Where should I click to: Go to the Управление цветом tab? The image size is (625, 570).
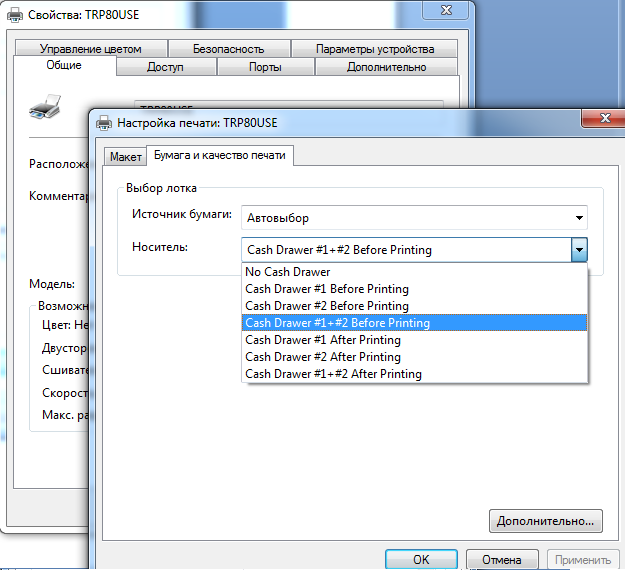pos(90,49)
